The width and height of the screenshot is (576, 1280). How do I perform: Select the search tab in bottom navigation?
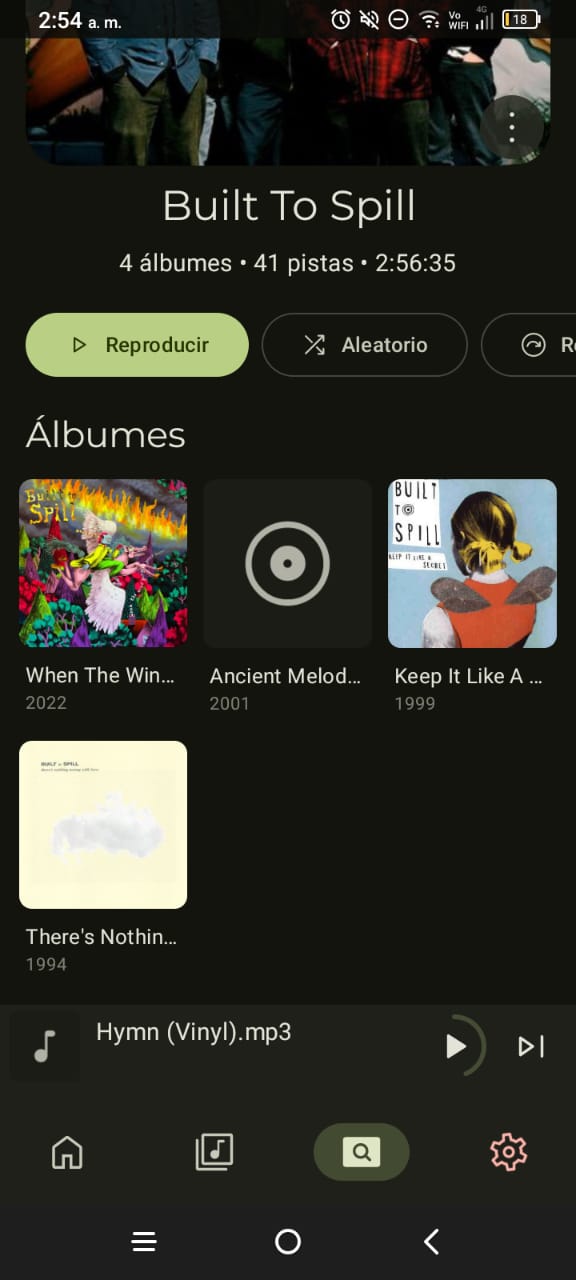tap(361, 1152)
